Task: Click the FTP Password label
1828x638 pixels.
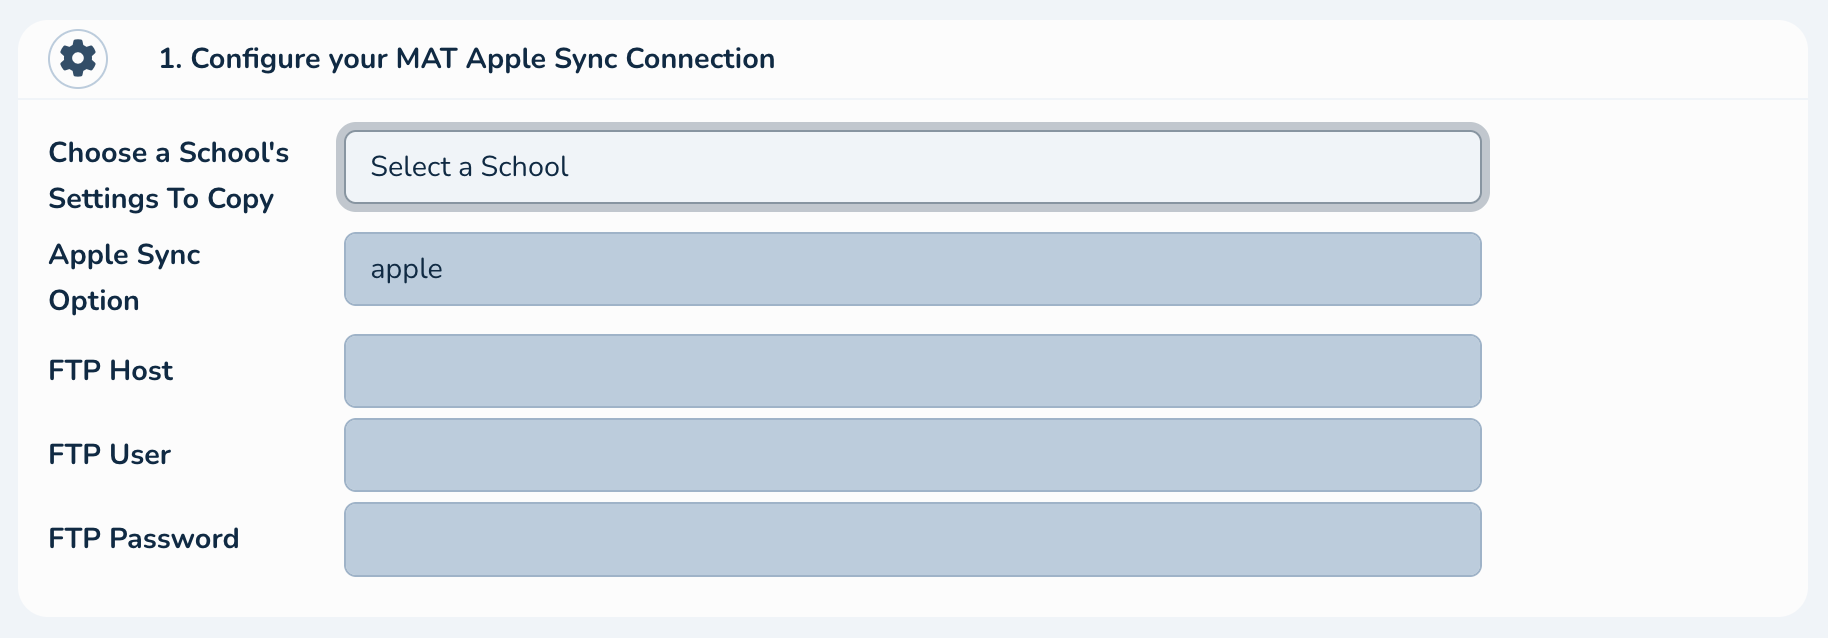Action: (144, 539)
